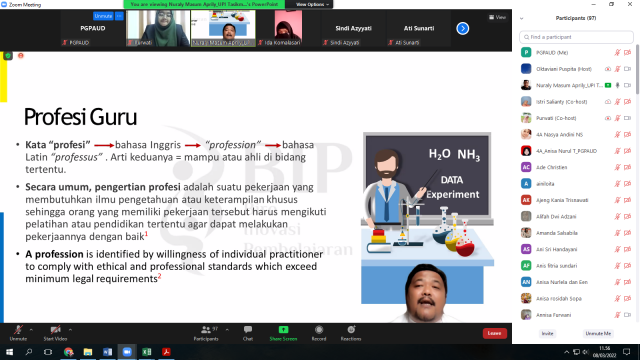Click the muted mic icon for Ade Christien
Screen dimensions: 640x360
coord(618,167)
